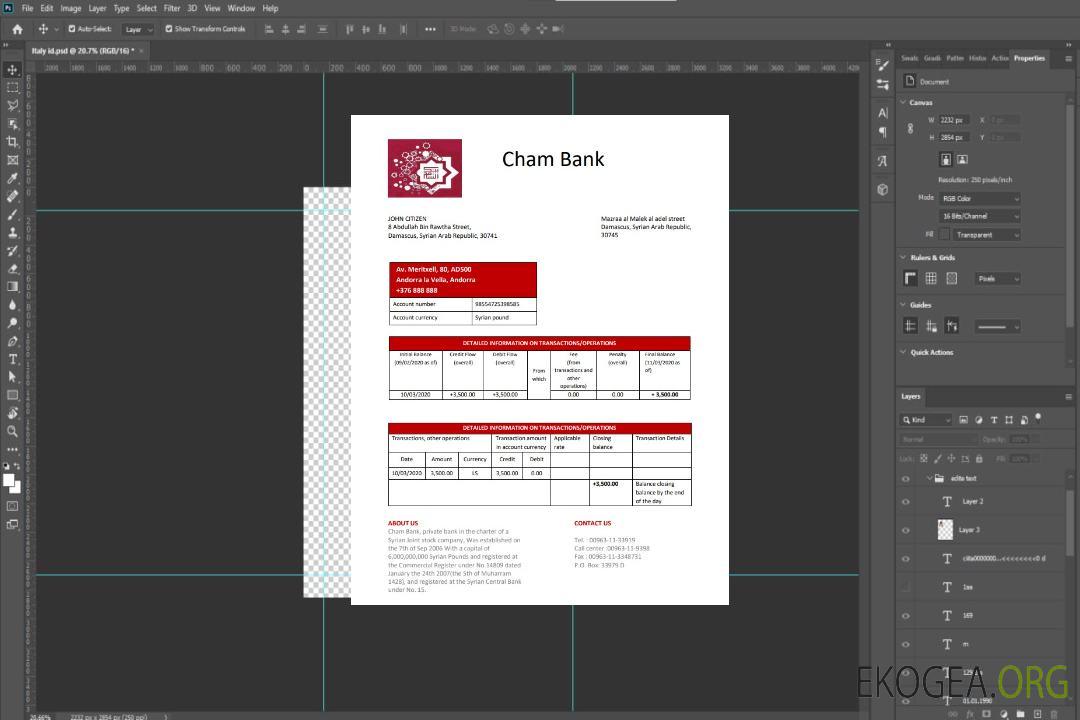Viewport: 1080px width, 720px height.
Task: Select the Object Selection tool
Action: pos(12,124)
